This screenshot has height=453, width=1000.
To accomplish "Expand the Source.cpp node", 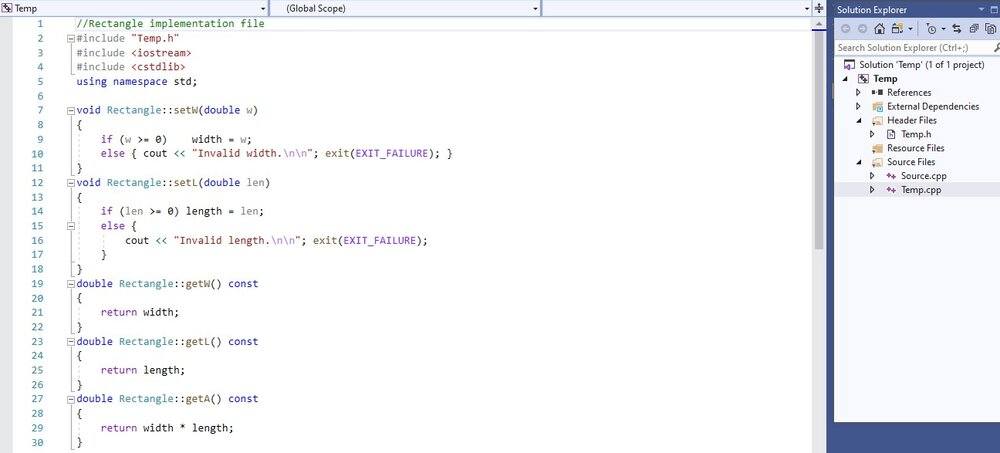I will point(872,176).
